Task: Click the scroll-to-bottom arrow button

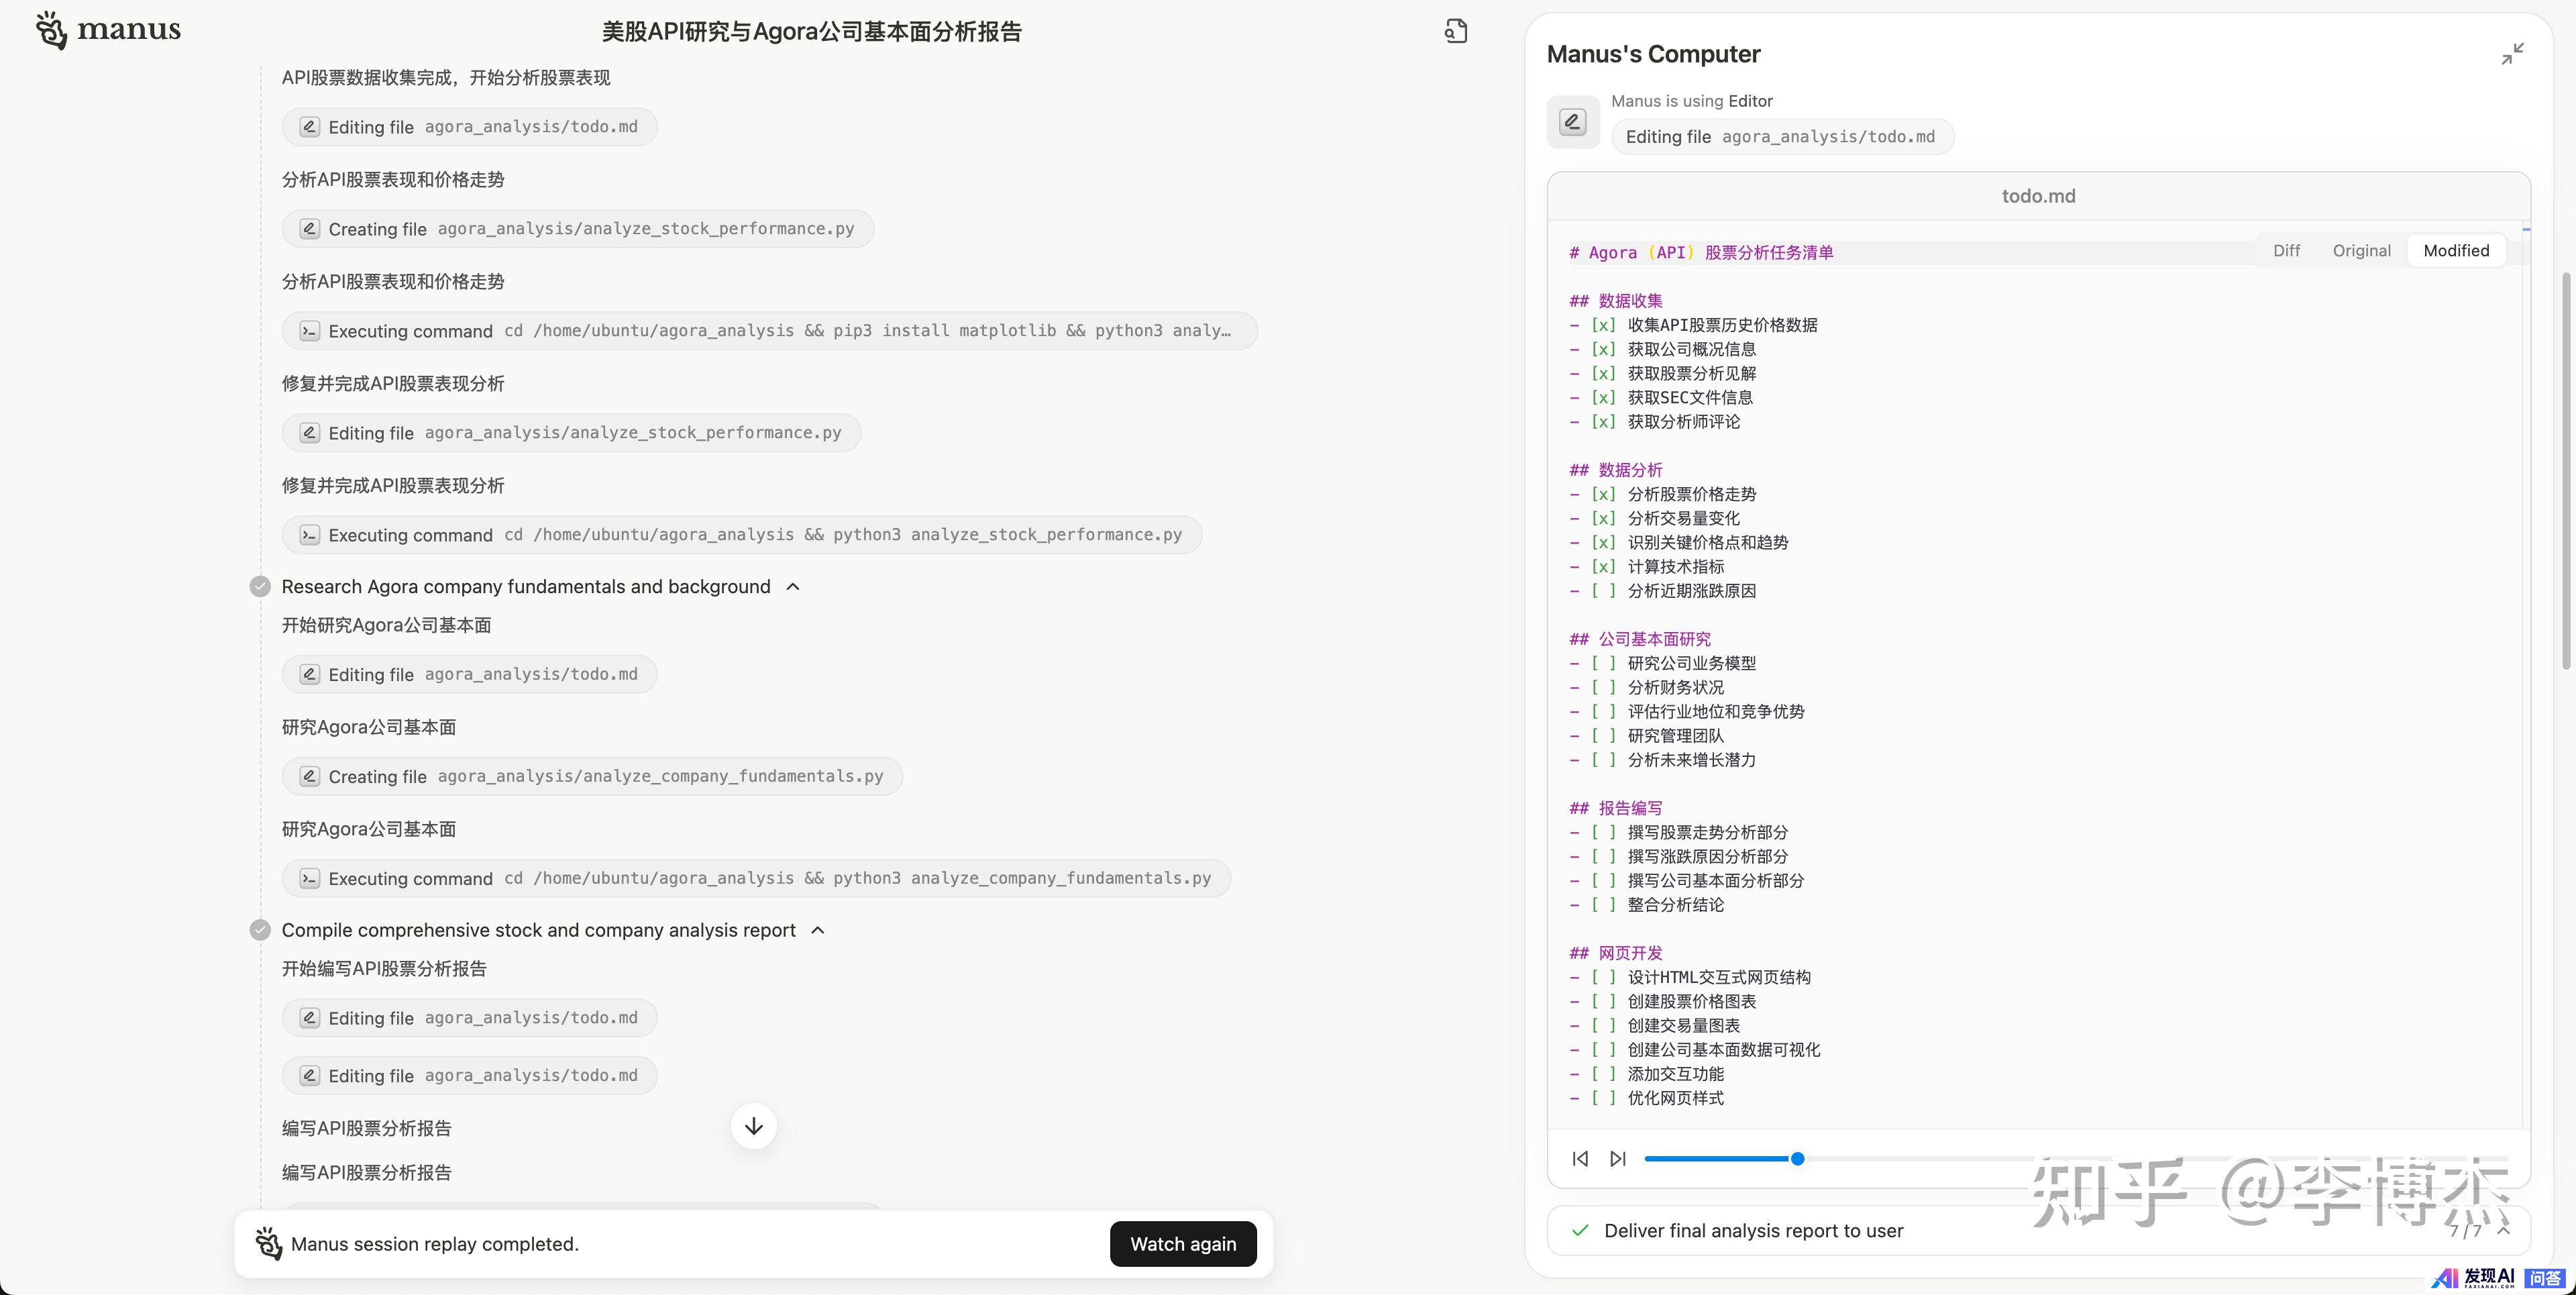Action: tap(753, 1126)
